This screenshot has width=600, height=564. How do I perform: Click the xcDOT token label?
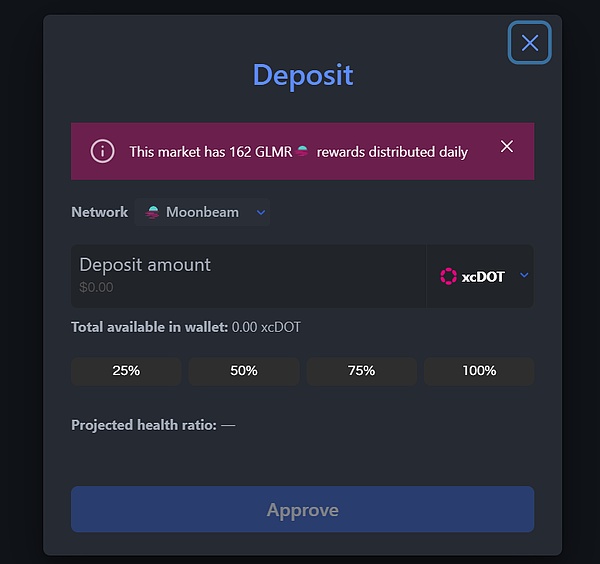coord(483,276)
